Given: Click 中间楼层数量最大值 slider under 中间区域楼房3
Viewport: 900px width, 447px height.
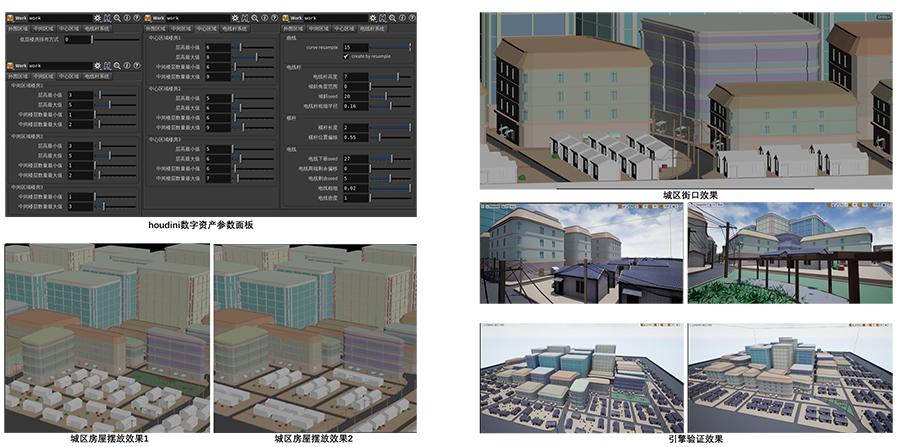Looking at the screenshot, I should [115, 206].
